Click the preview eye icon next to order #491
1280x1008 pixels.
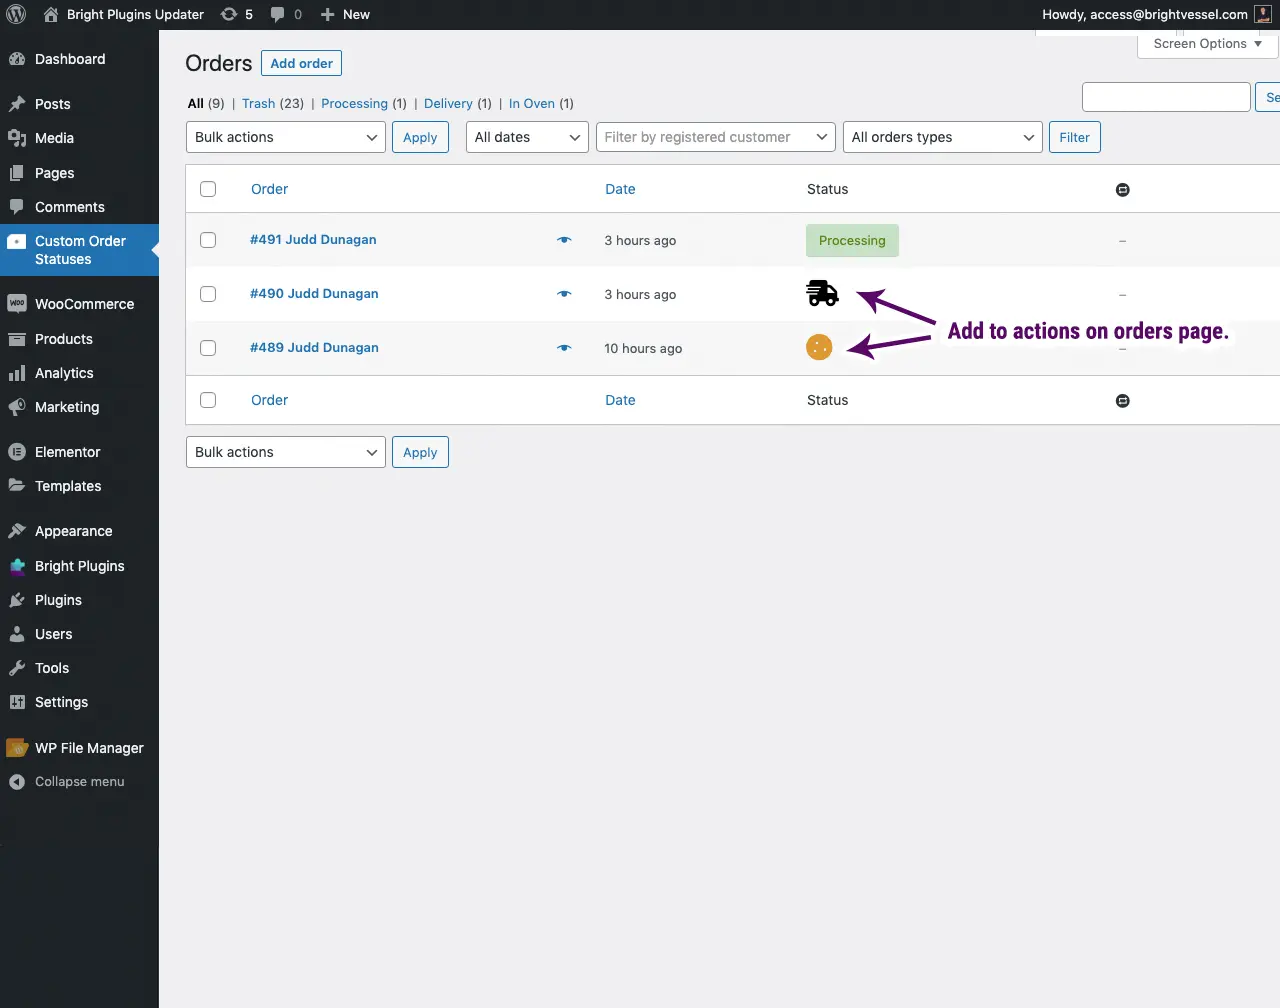click(x=564, y=240)
